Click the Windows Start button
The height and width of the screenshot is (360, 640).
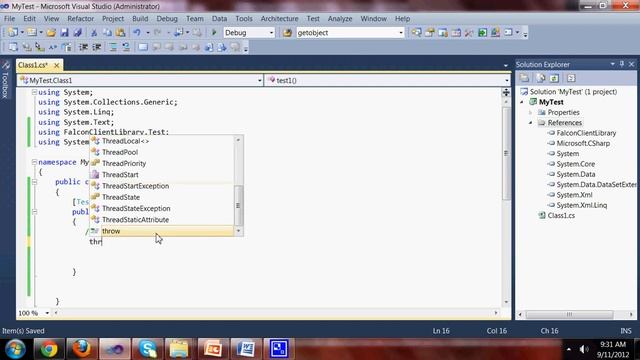tap(15, 349)
